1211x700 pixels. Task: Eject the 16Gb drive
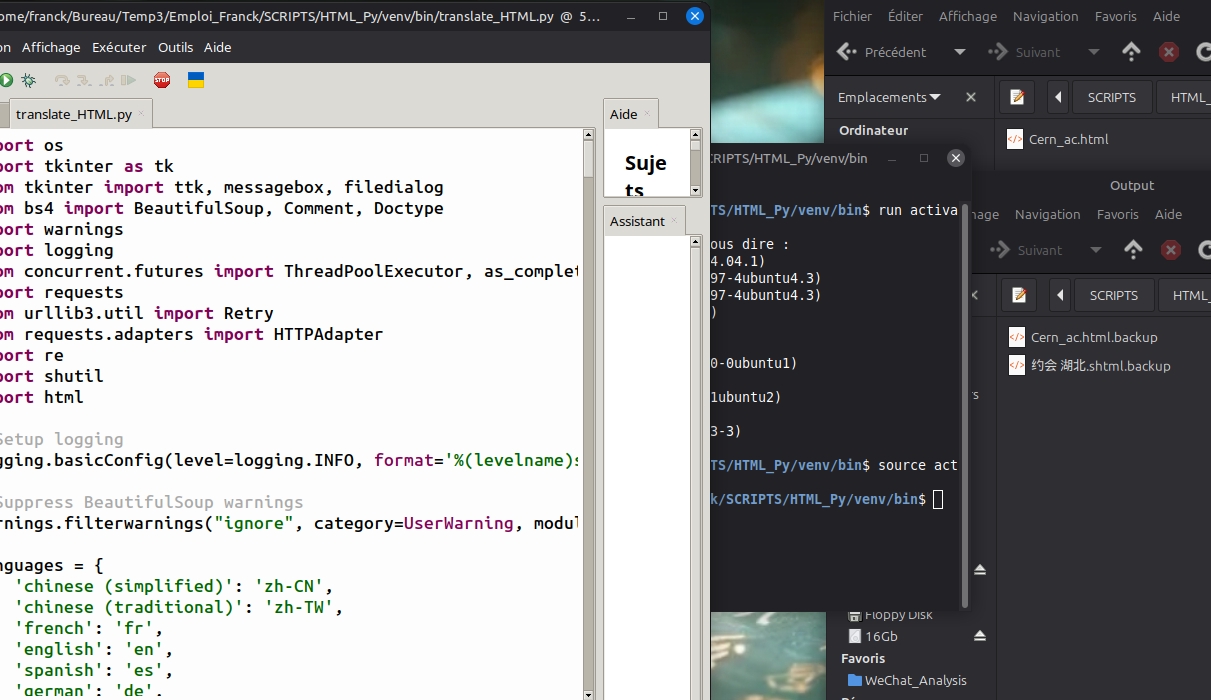coord(980,636)
